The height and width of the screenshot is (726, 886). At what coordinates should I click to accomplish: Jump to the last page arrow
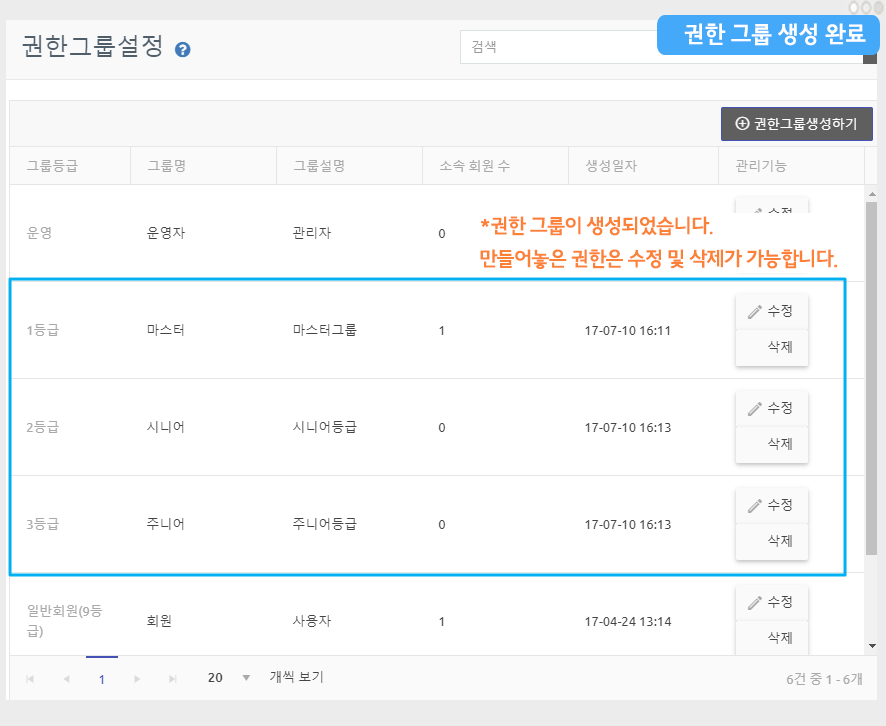[173, 679]
